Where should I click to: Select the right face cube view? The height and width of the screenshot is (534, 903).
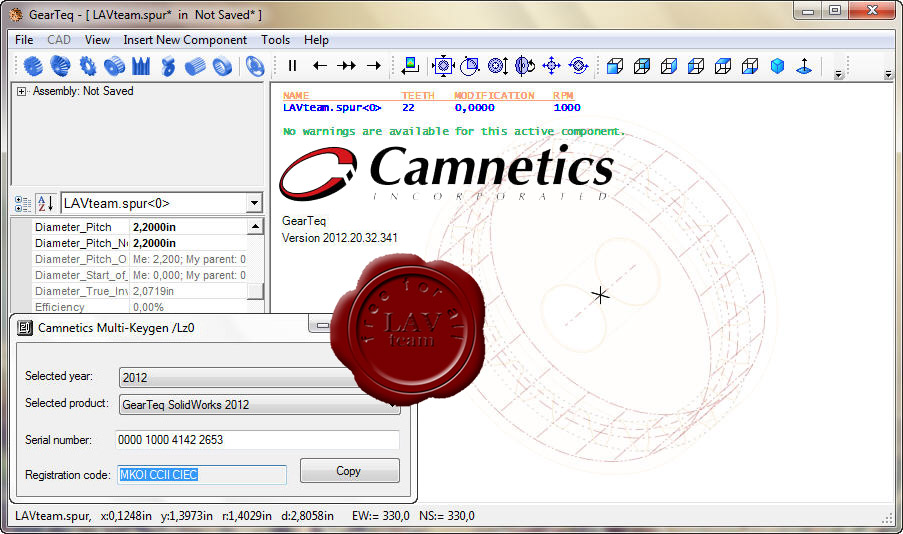[669, 66]
